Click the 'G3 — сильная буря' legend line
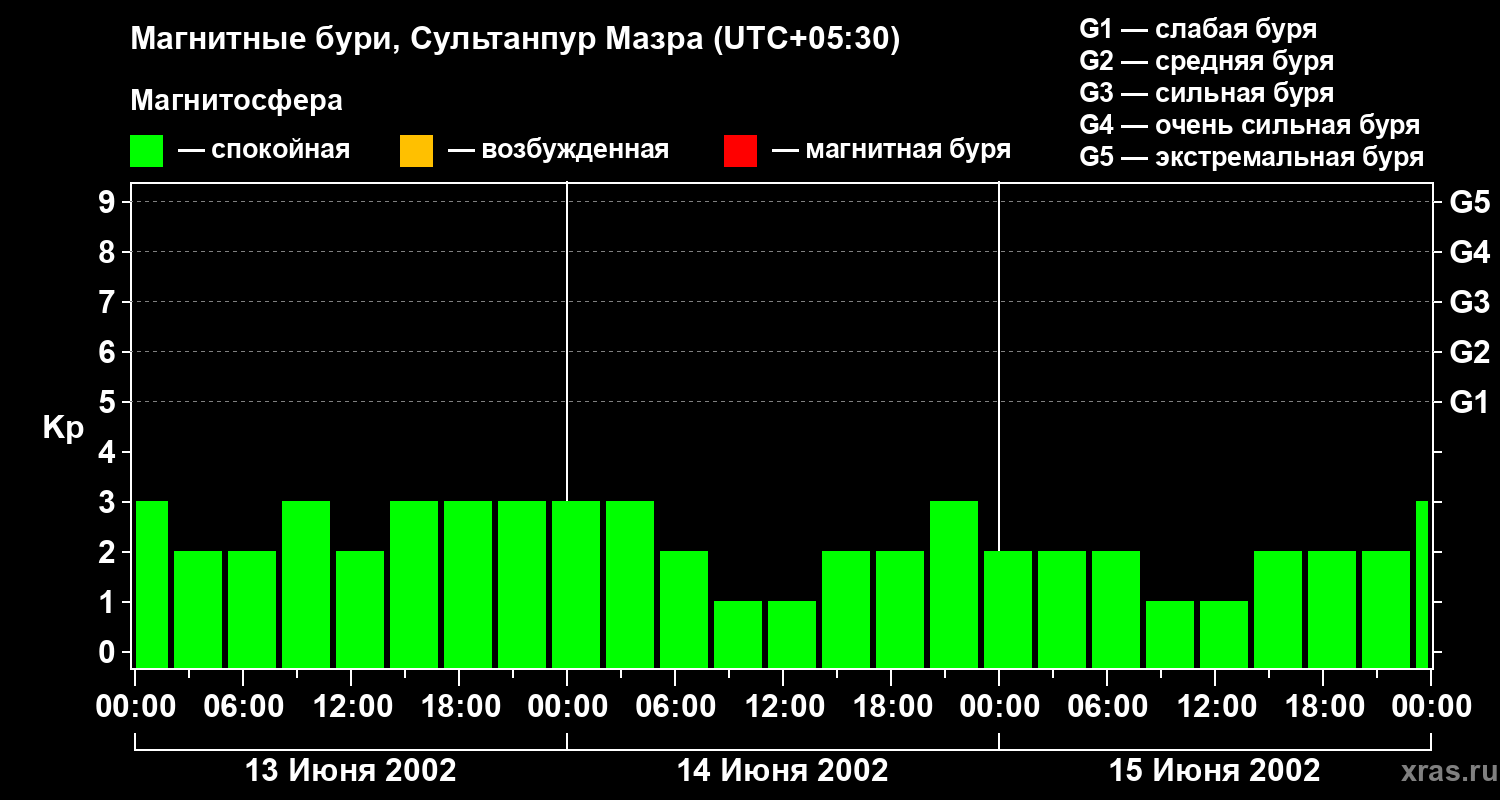 tap(1206, 93)
